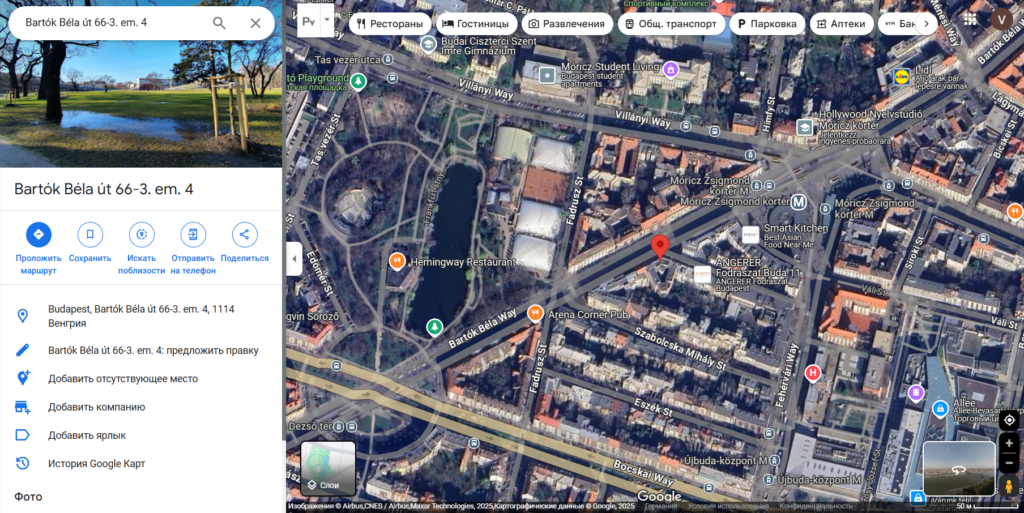
Task: Share the location with Поделиться
Action: tap(244, 243)
